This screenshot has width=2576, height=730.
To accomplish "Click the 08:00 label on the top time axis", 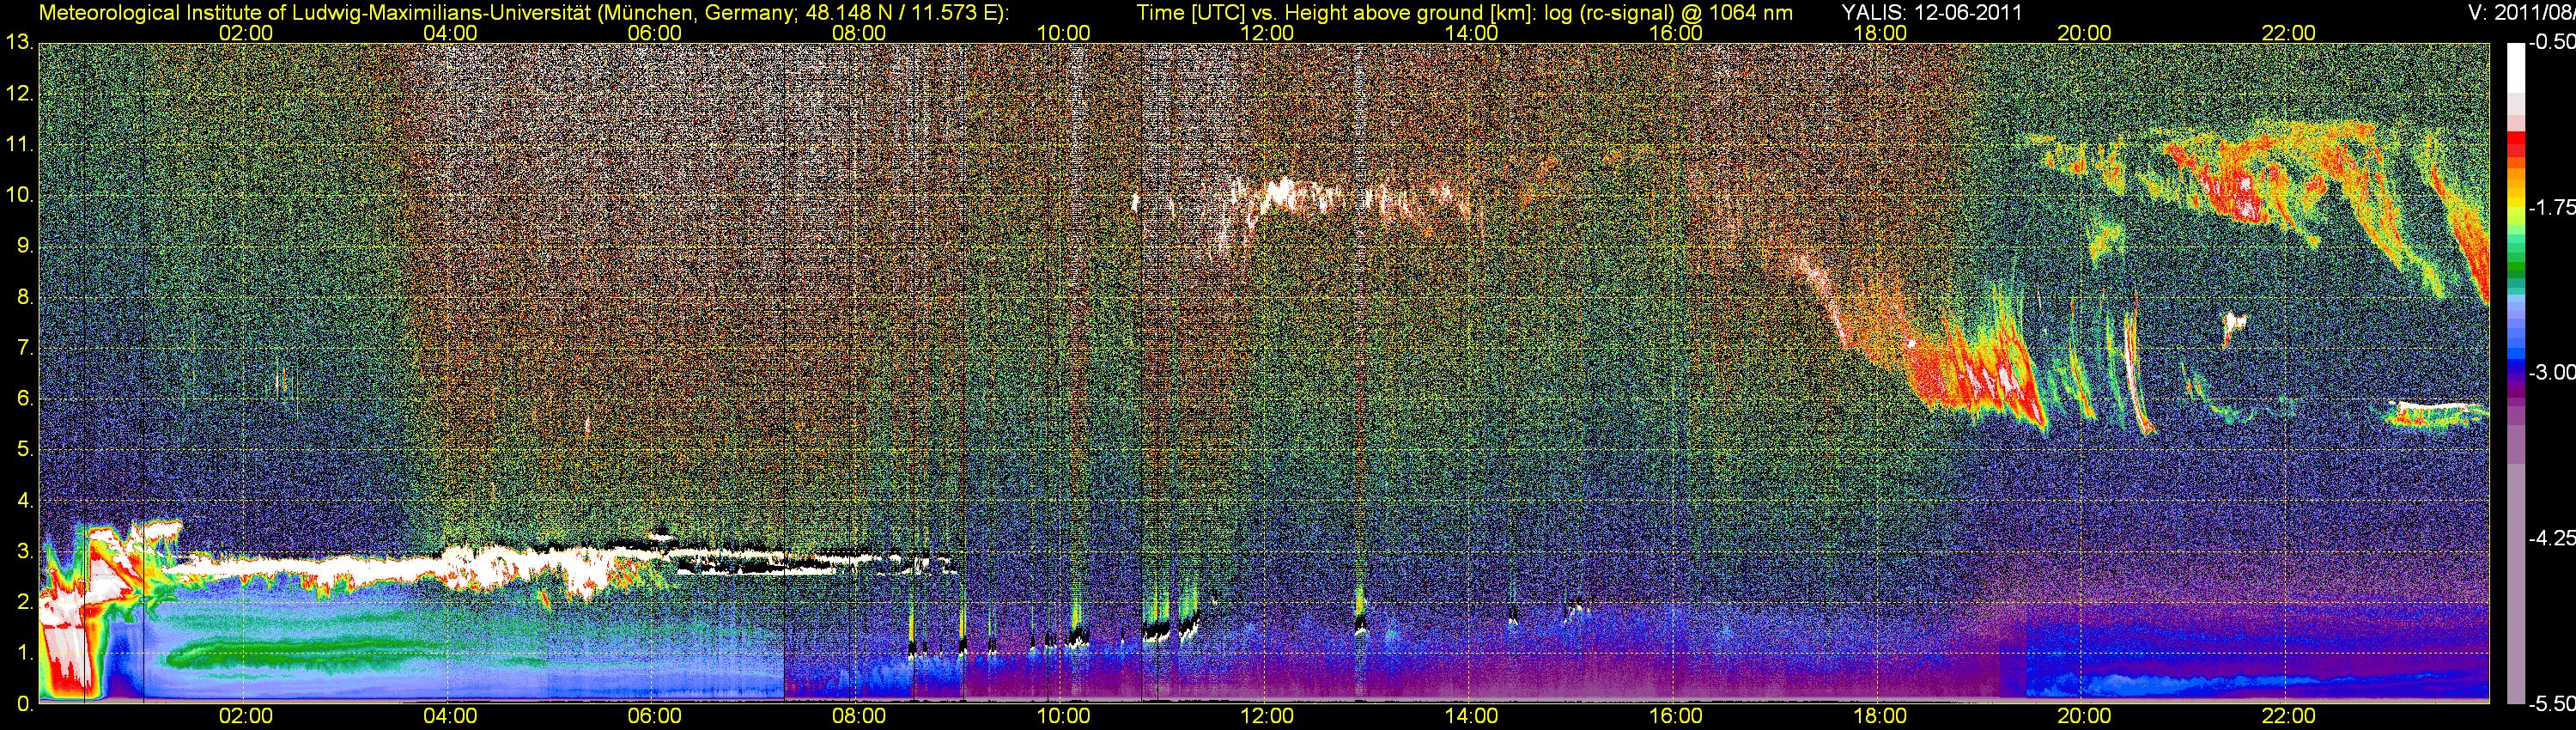I will 858,33.
